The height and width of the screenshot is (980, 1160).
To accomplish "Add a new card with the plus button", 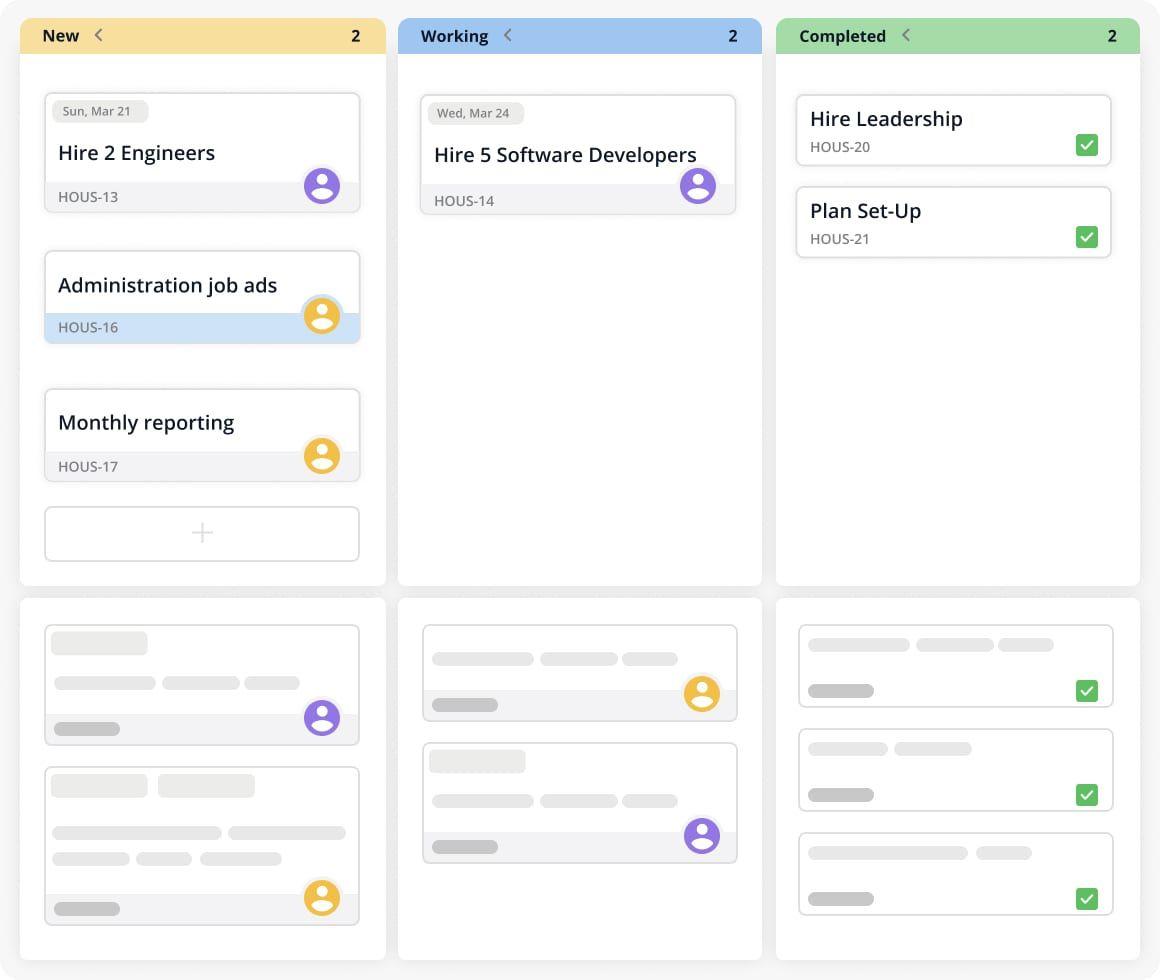I will point(202,533).
